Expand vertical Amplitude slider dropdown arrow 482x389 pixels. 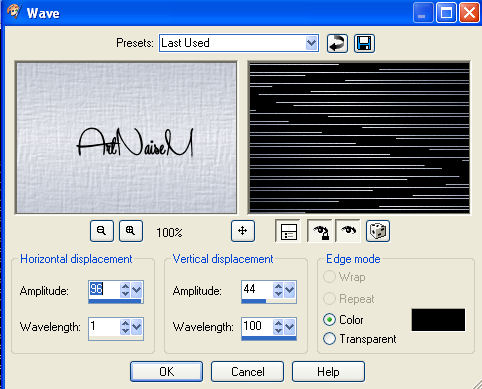[x=289, y=290]
